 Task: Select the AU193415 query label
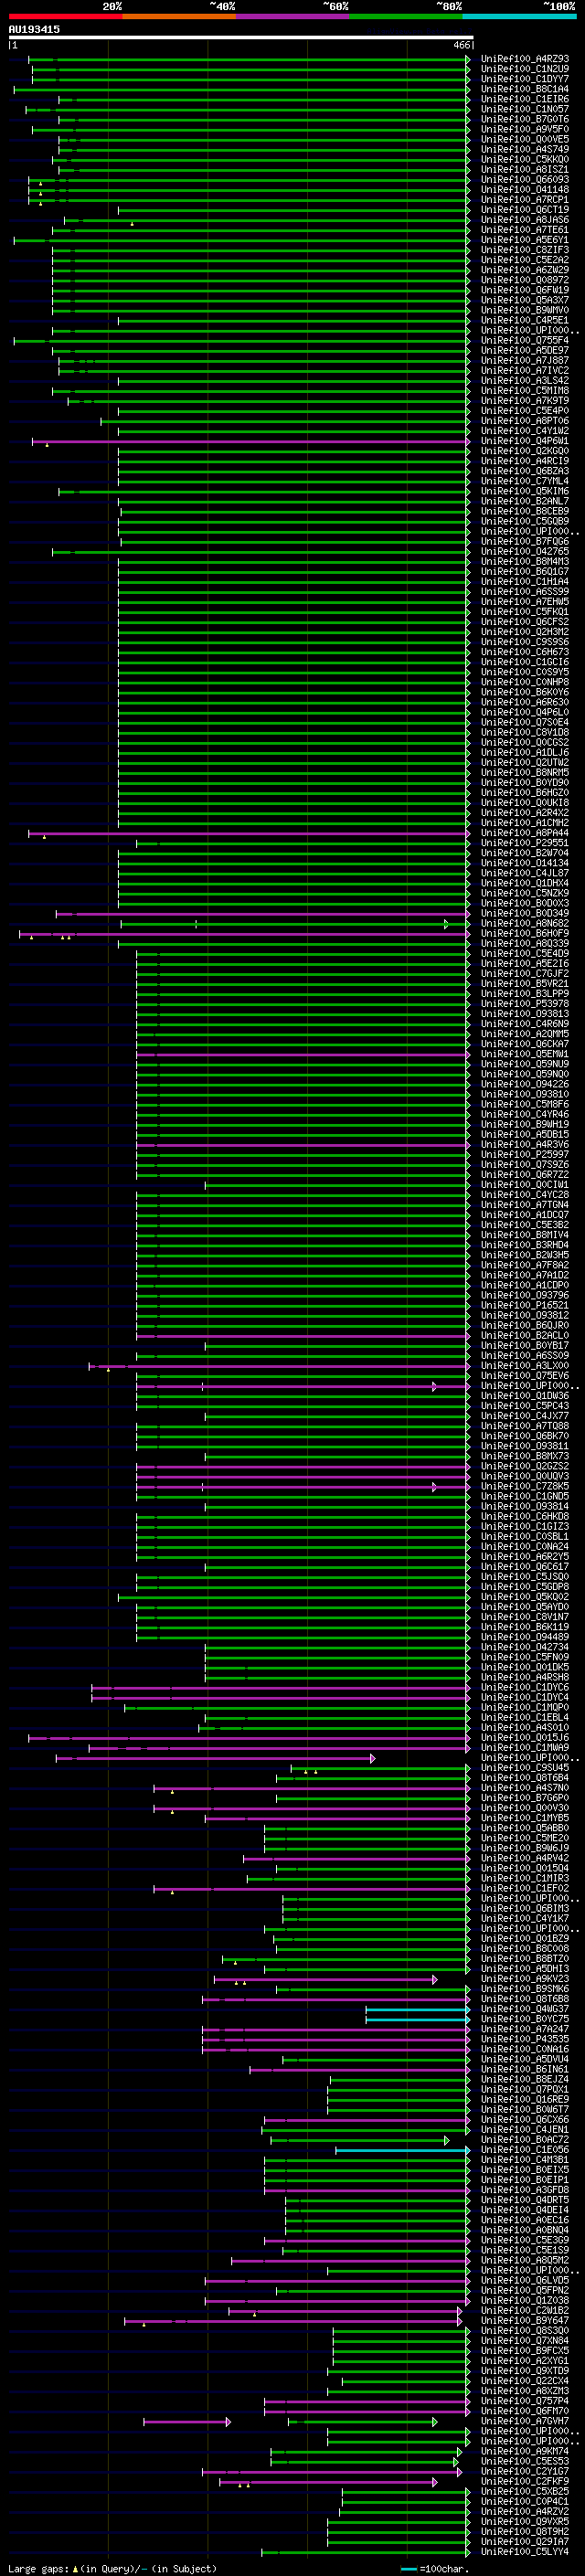click(34, 29)
